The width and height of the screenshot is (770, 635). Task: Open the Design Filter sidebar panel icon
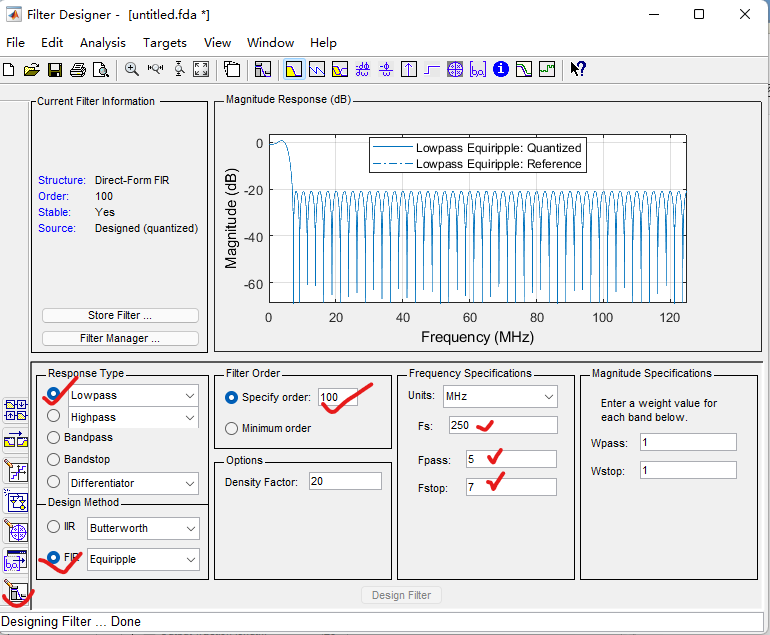[16, 592]
